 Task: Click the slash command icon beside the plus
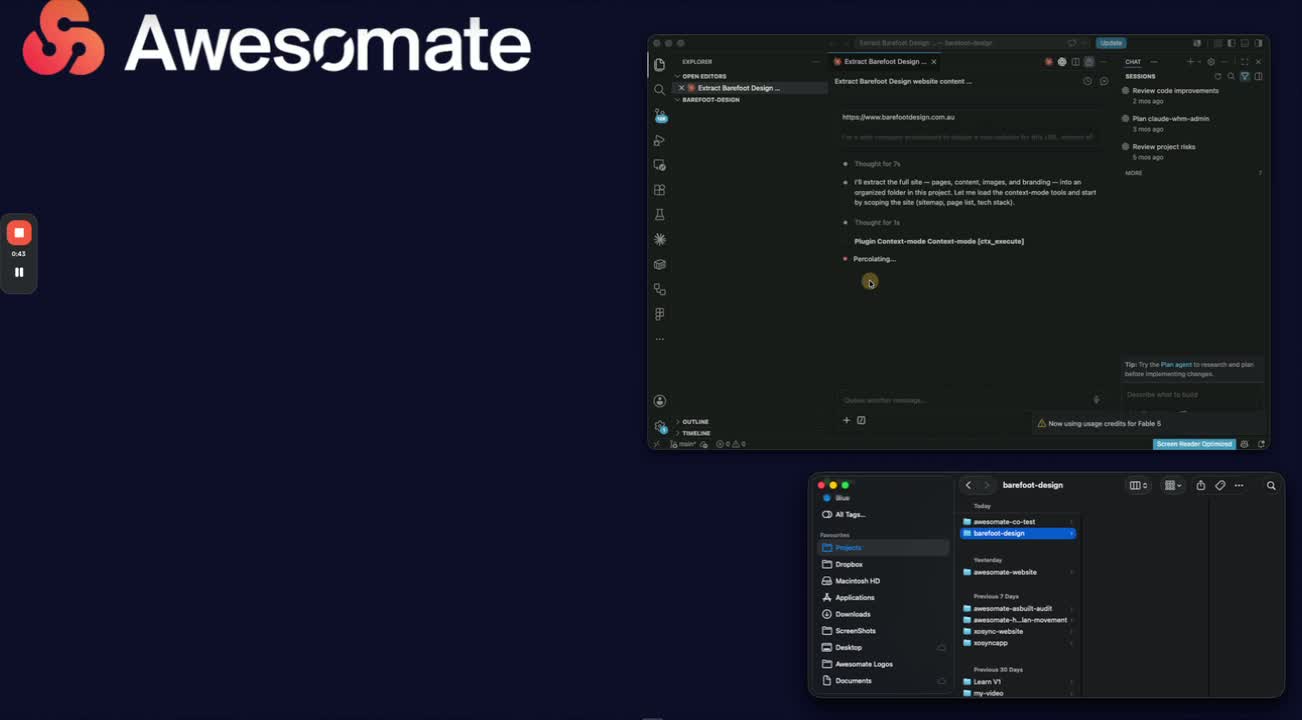pos(861,420)
